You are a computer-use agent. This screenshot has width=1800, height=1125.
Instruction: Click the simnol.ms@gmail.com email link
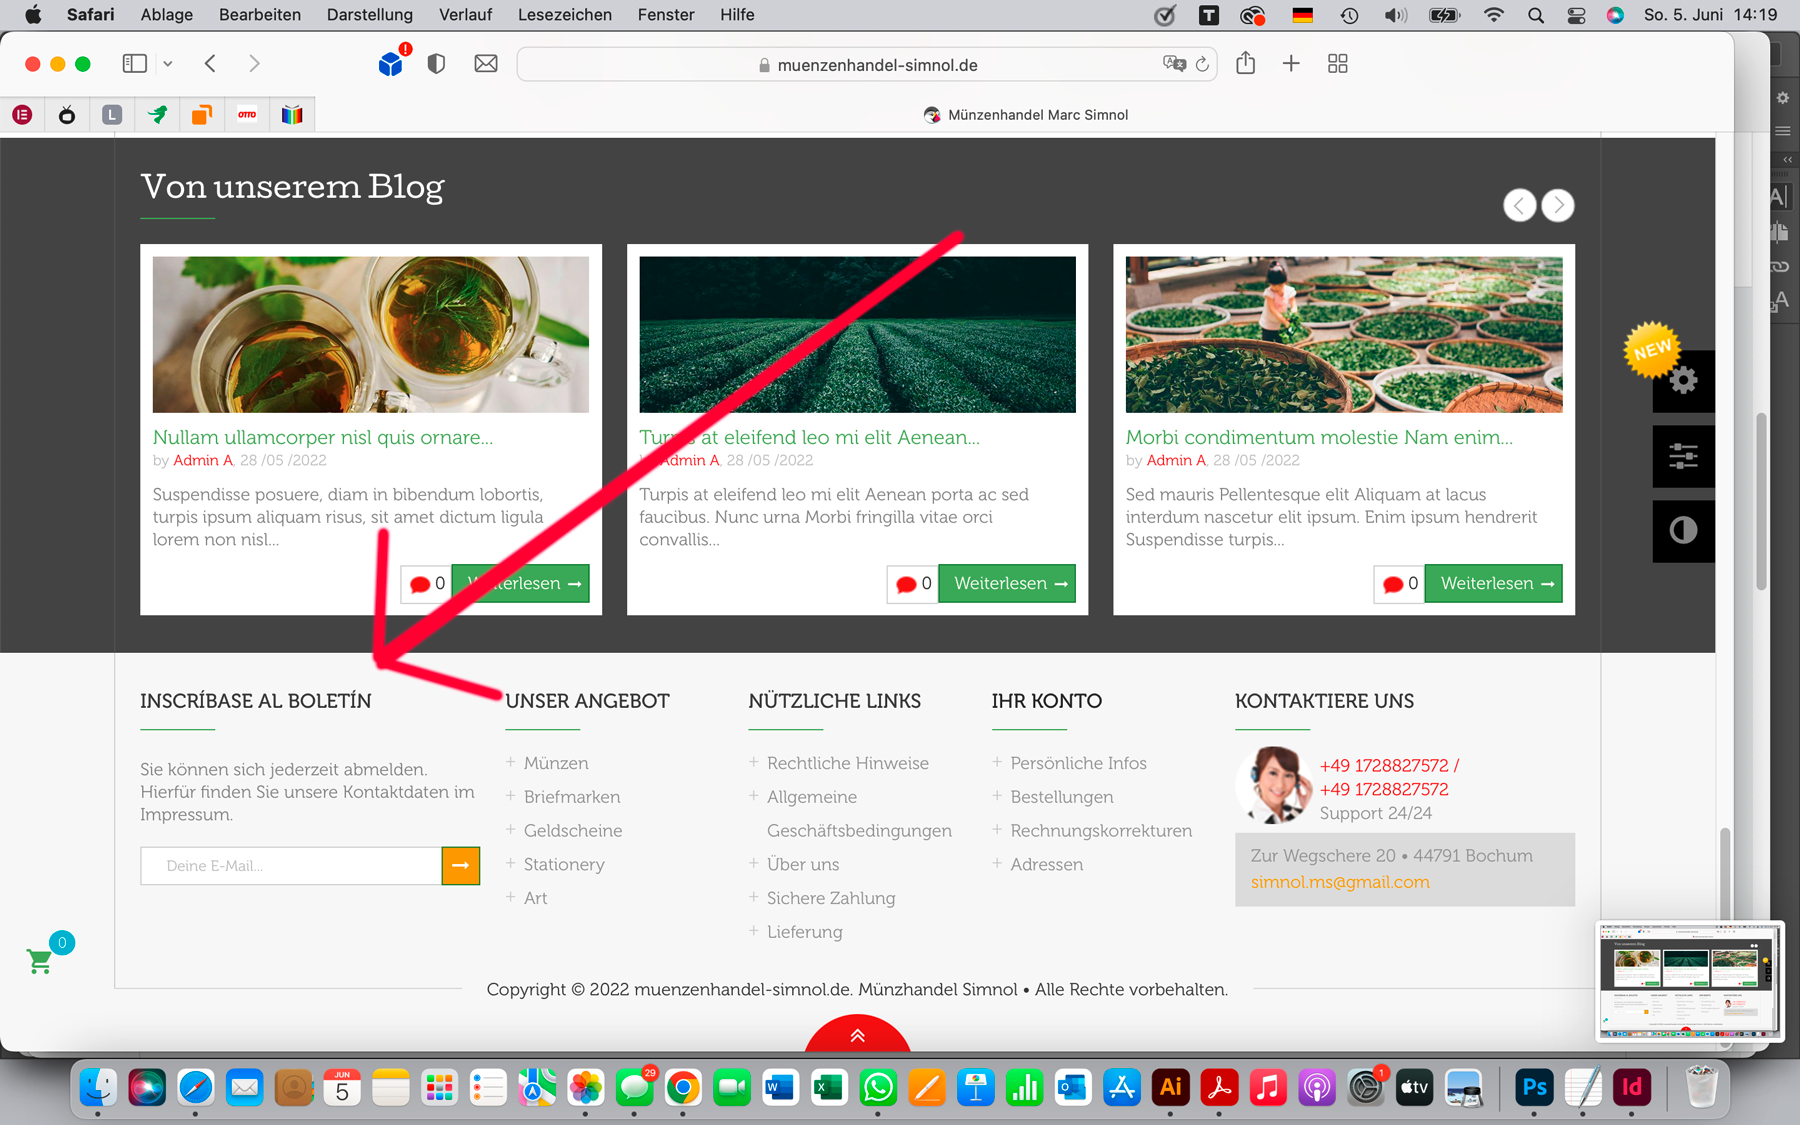click(x=1340, y=882)
